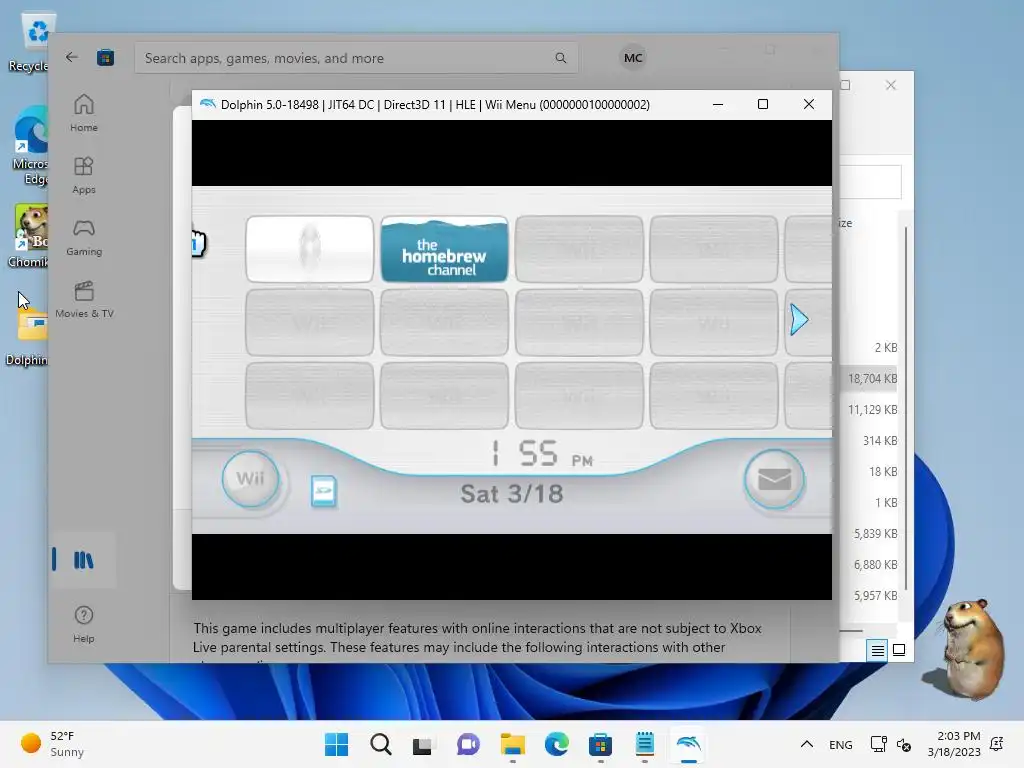Open Microsoft Edge from taskbar
1024x768 pixels.
point(556,744)
